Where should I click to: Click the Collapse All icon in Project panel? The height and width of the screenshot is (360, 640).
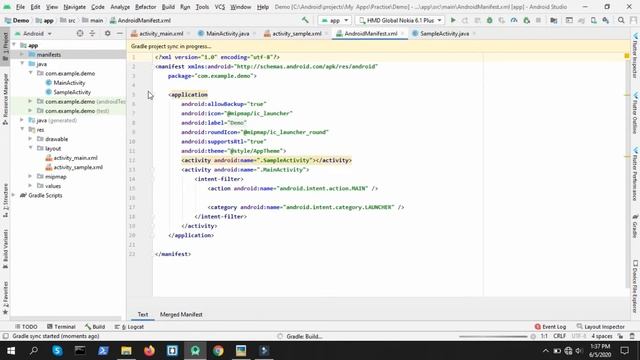coord(92,33)
